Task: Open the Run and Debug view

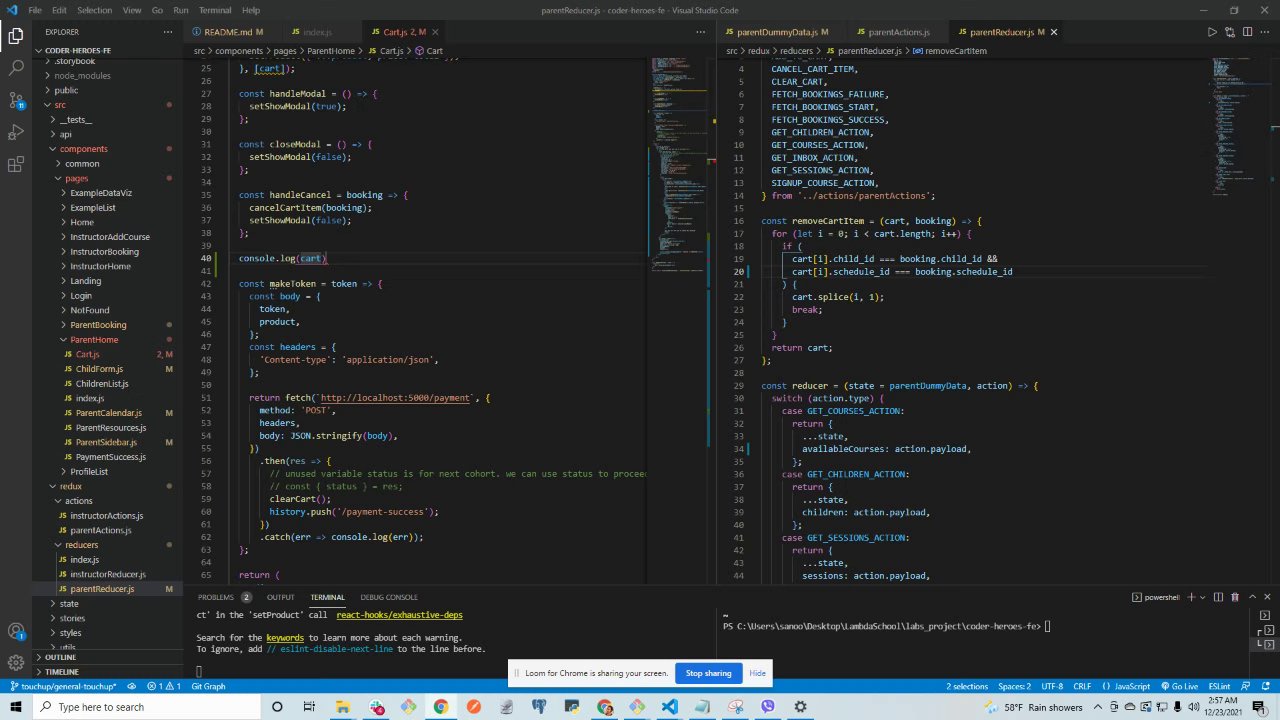Action: (16, 132)
